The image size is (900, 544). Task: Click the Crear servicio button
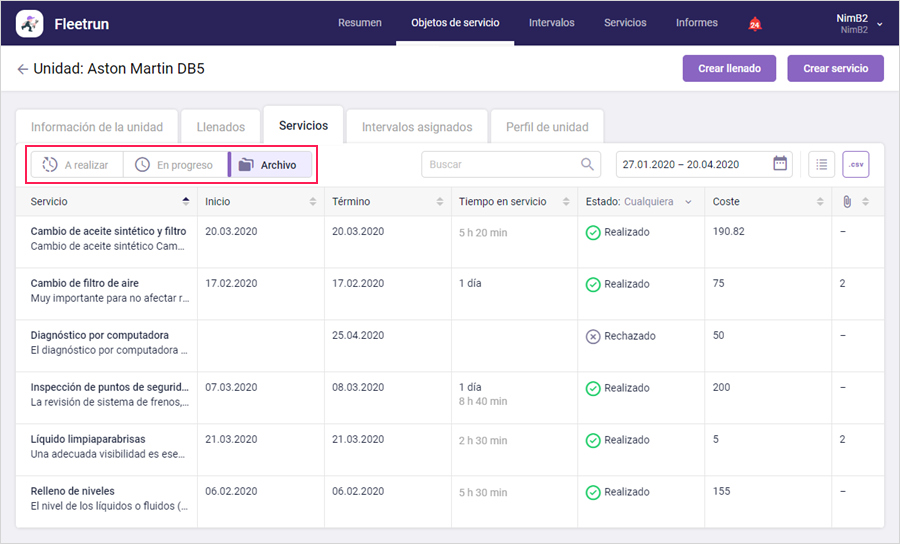[835, 68]
